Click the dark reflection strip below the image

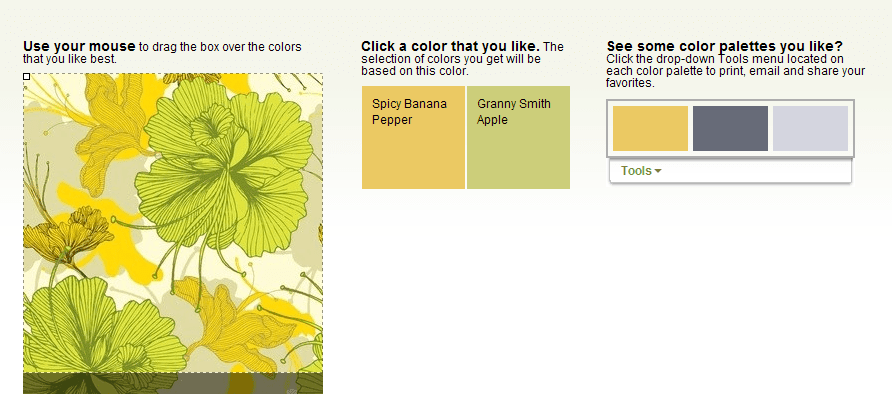(x=173, y=383)
